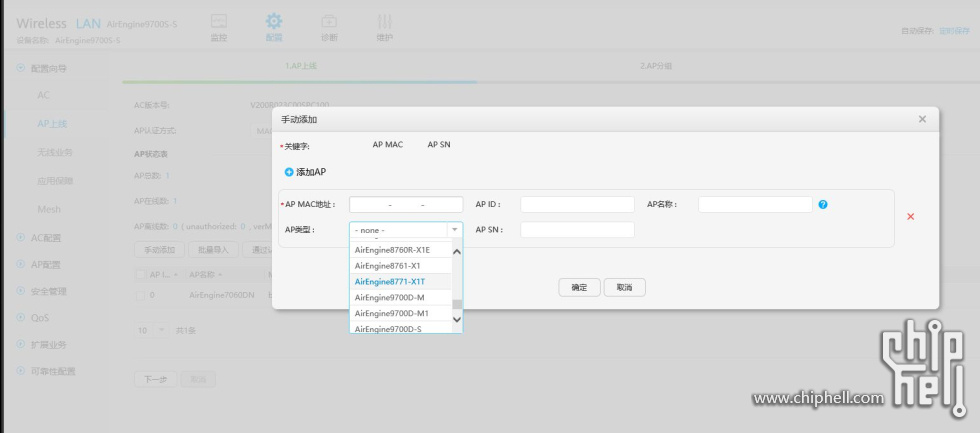Tick the checkbox for AirEngine7060DN row
The height and width of the screenshot is (433, 980).
(x=140, y=296)
